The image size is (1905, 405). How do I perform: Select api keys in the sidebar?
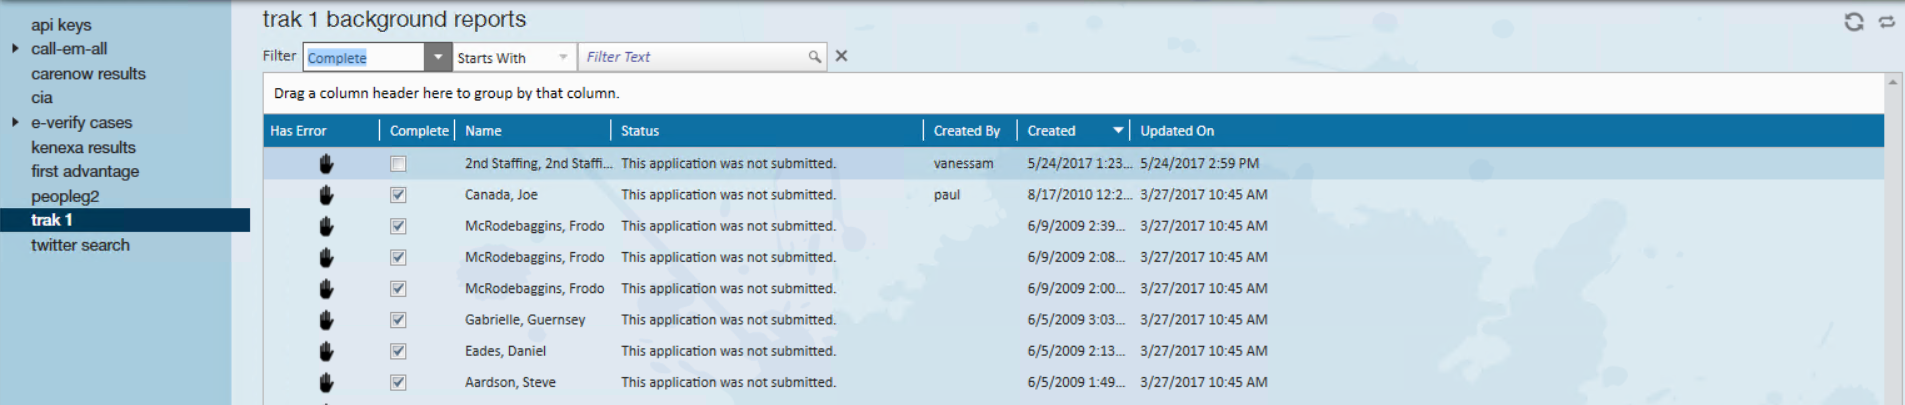point(61,24)
